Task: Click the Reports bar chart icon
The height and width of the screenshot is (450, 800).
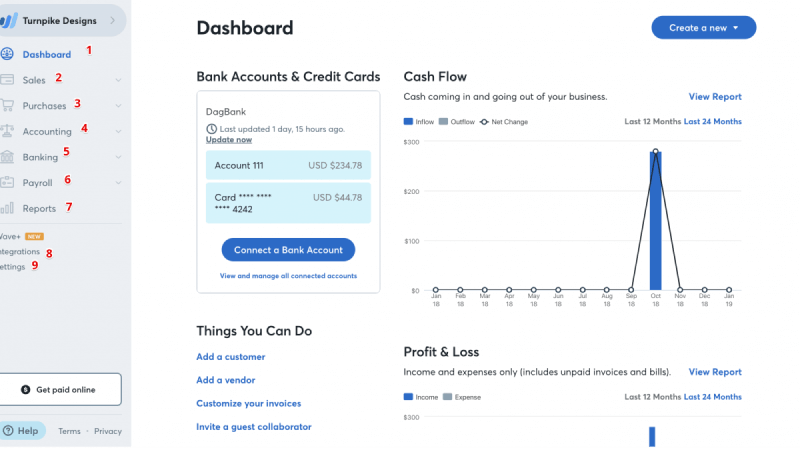Action: coord(7,208)
